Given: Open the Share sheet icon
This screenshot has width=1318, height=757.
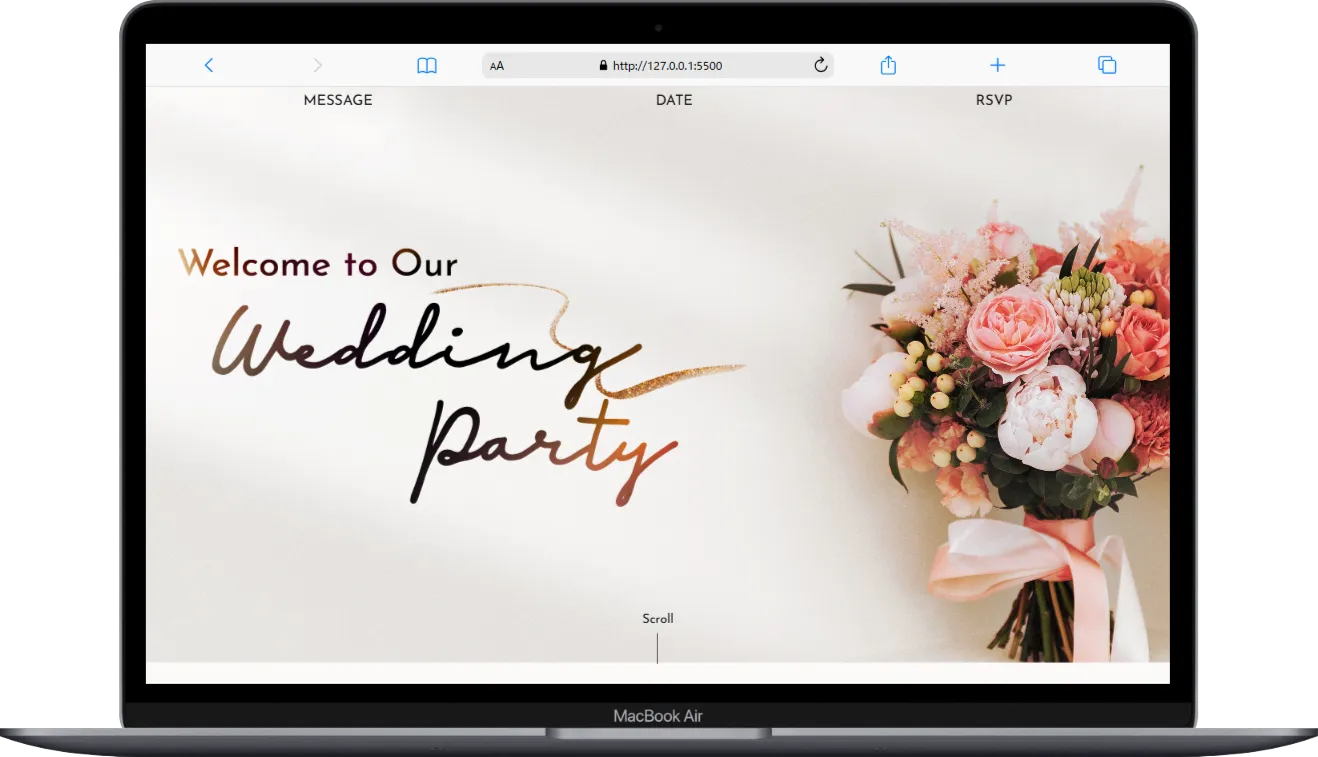Looking at the screenshot, I should 887,64.
